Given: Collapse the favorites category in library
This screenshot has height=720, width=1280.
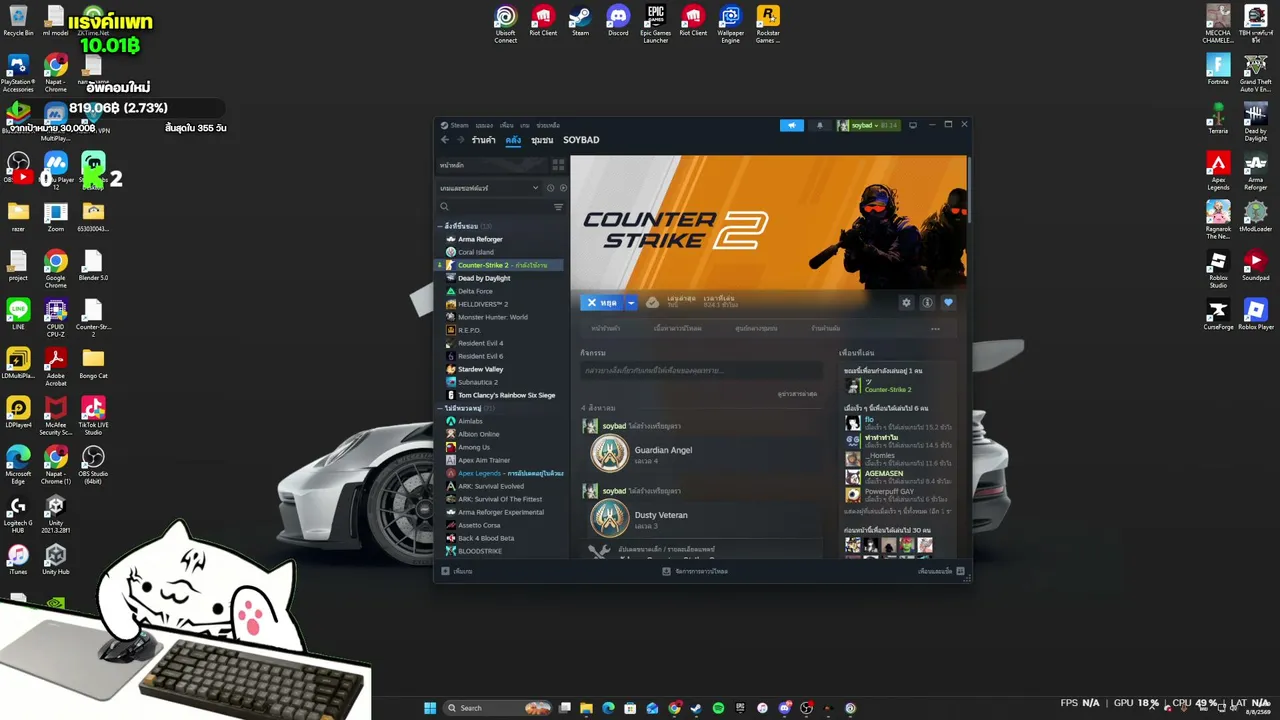Looking at the screenshot, I should (x=440, y=226).
